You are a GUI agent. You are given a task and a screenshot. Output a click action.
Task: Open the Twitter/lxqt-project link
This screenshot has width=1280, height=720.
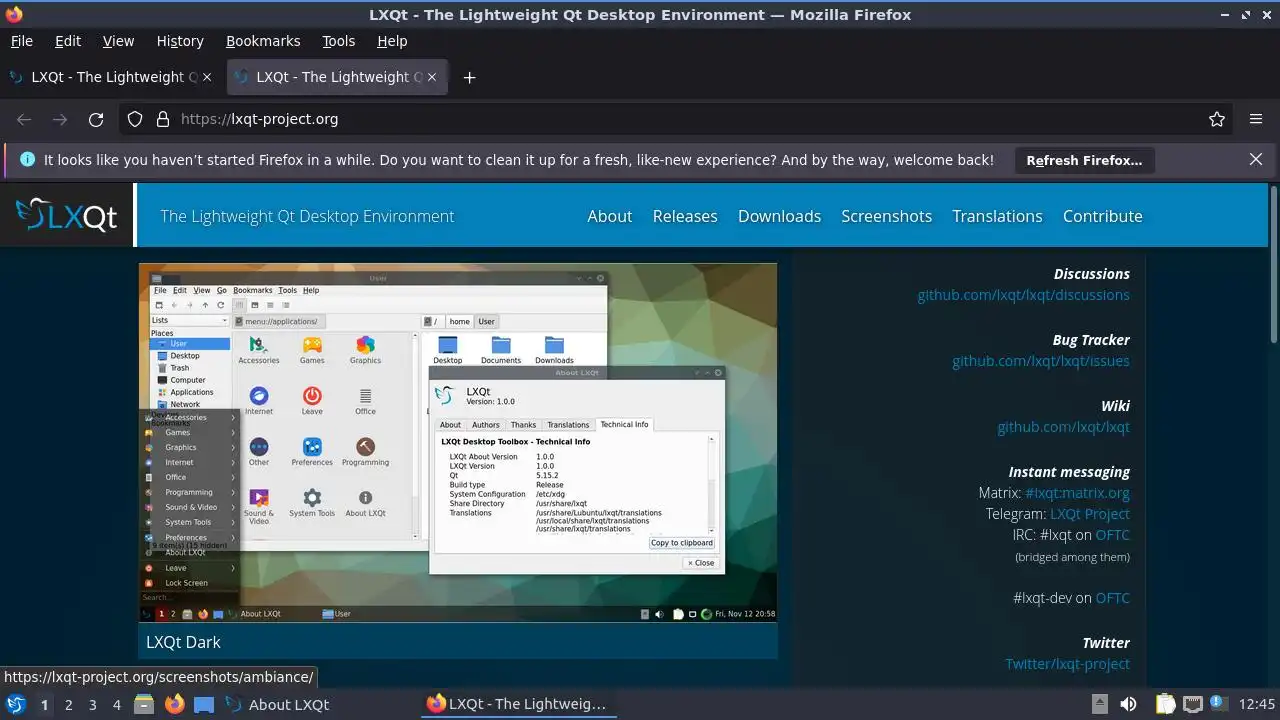click(x=1067, y=664)
